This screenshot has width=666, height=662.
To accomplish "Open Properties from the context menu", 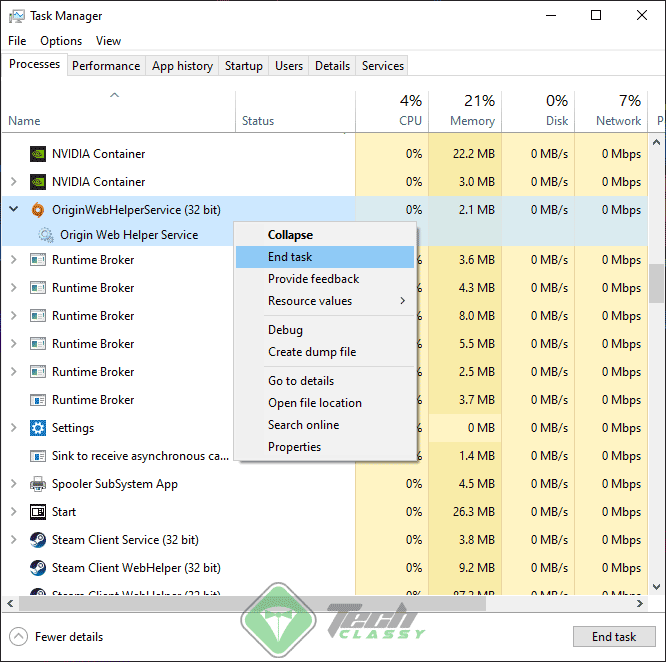I will [x=325, y=447].
